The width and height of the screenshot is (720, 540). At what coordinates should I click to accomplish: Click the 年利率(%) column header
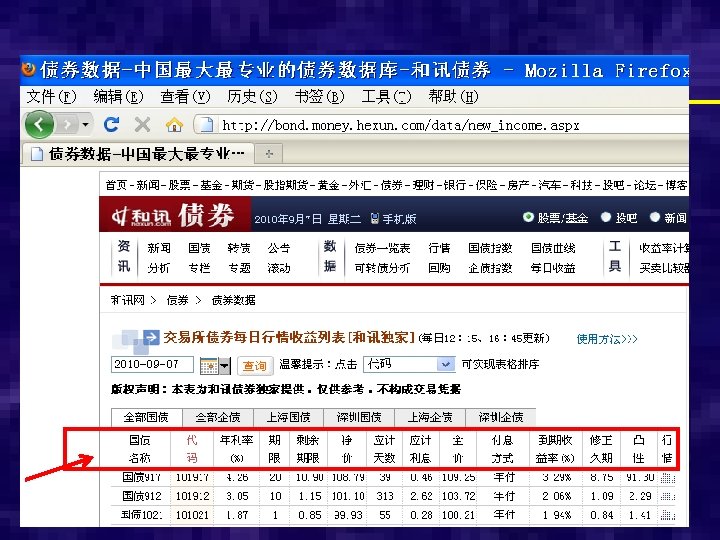236,449
